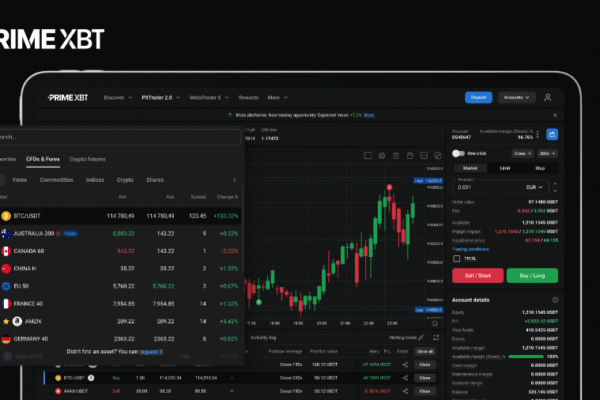Open the Cross margin mode selector
This screenshot has width=600, height=400.
522,153
